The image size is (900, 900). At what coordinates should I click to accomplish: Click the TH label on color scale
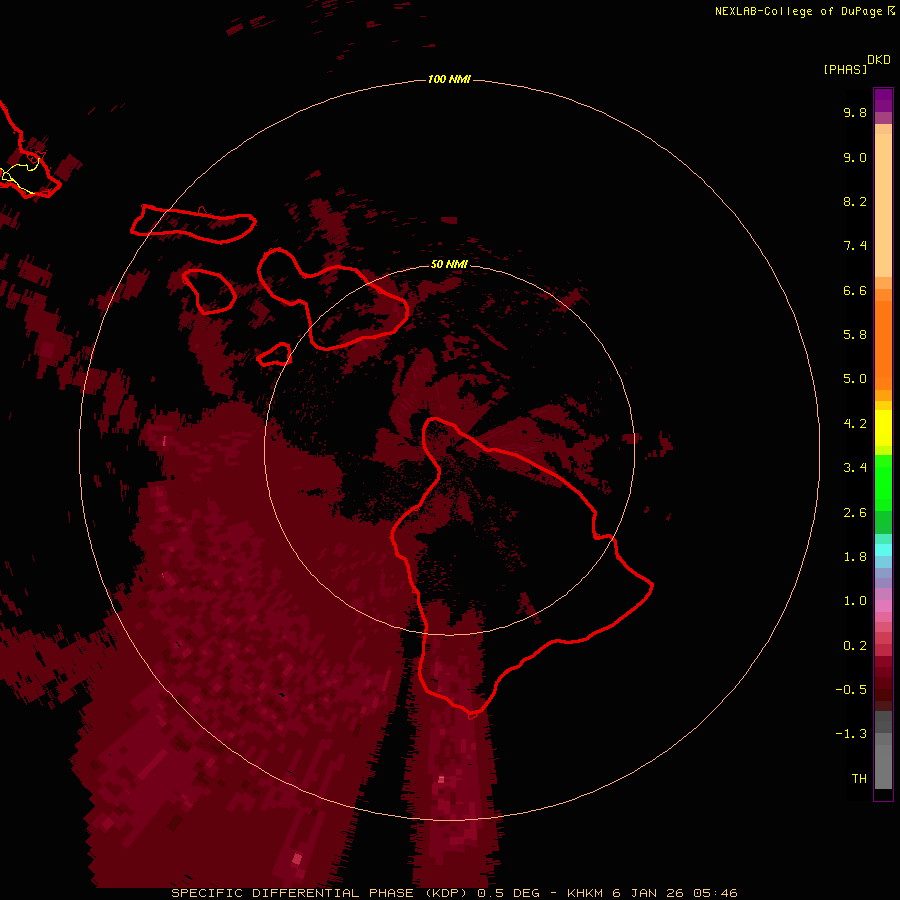859,779
